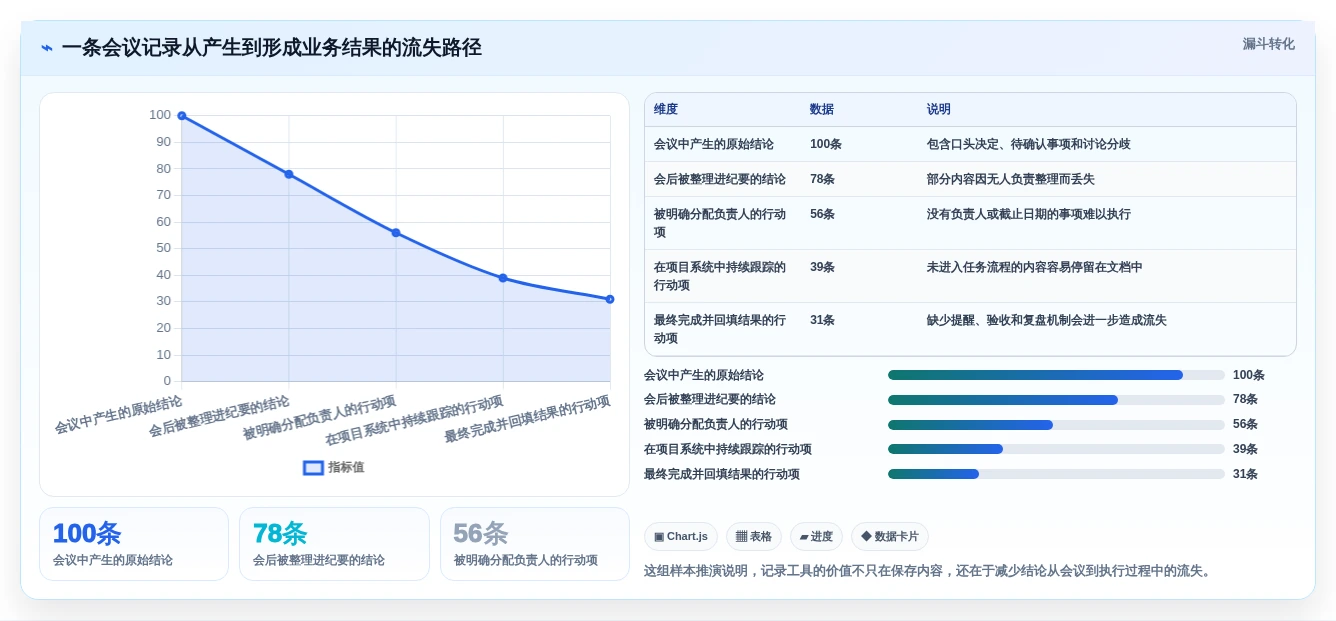
Task: Select the 进度 tag chip
Action: point(816,536)
